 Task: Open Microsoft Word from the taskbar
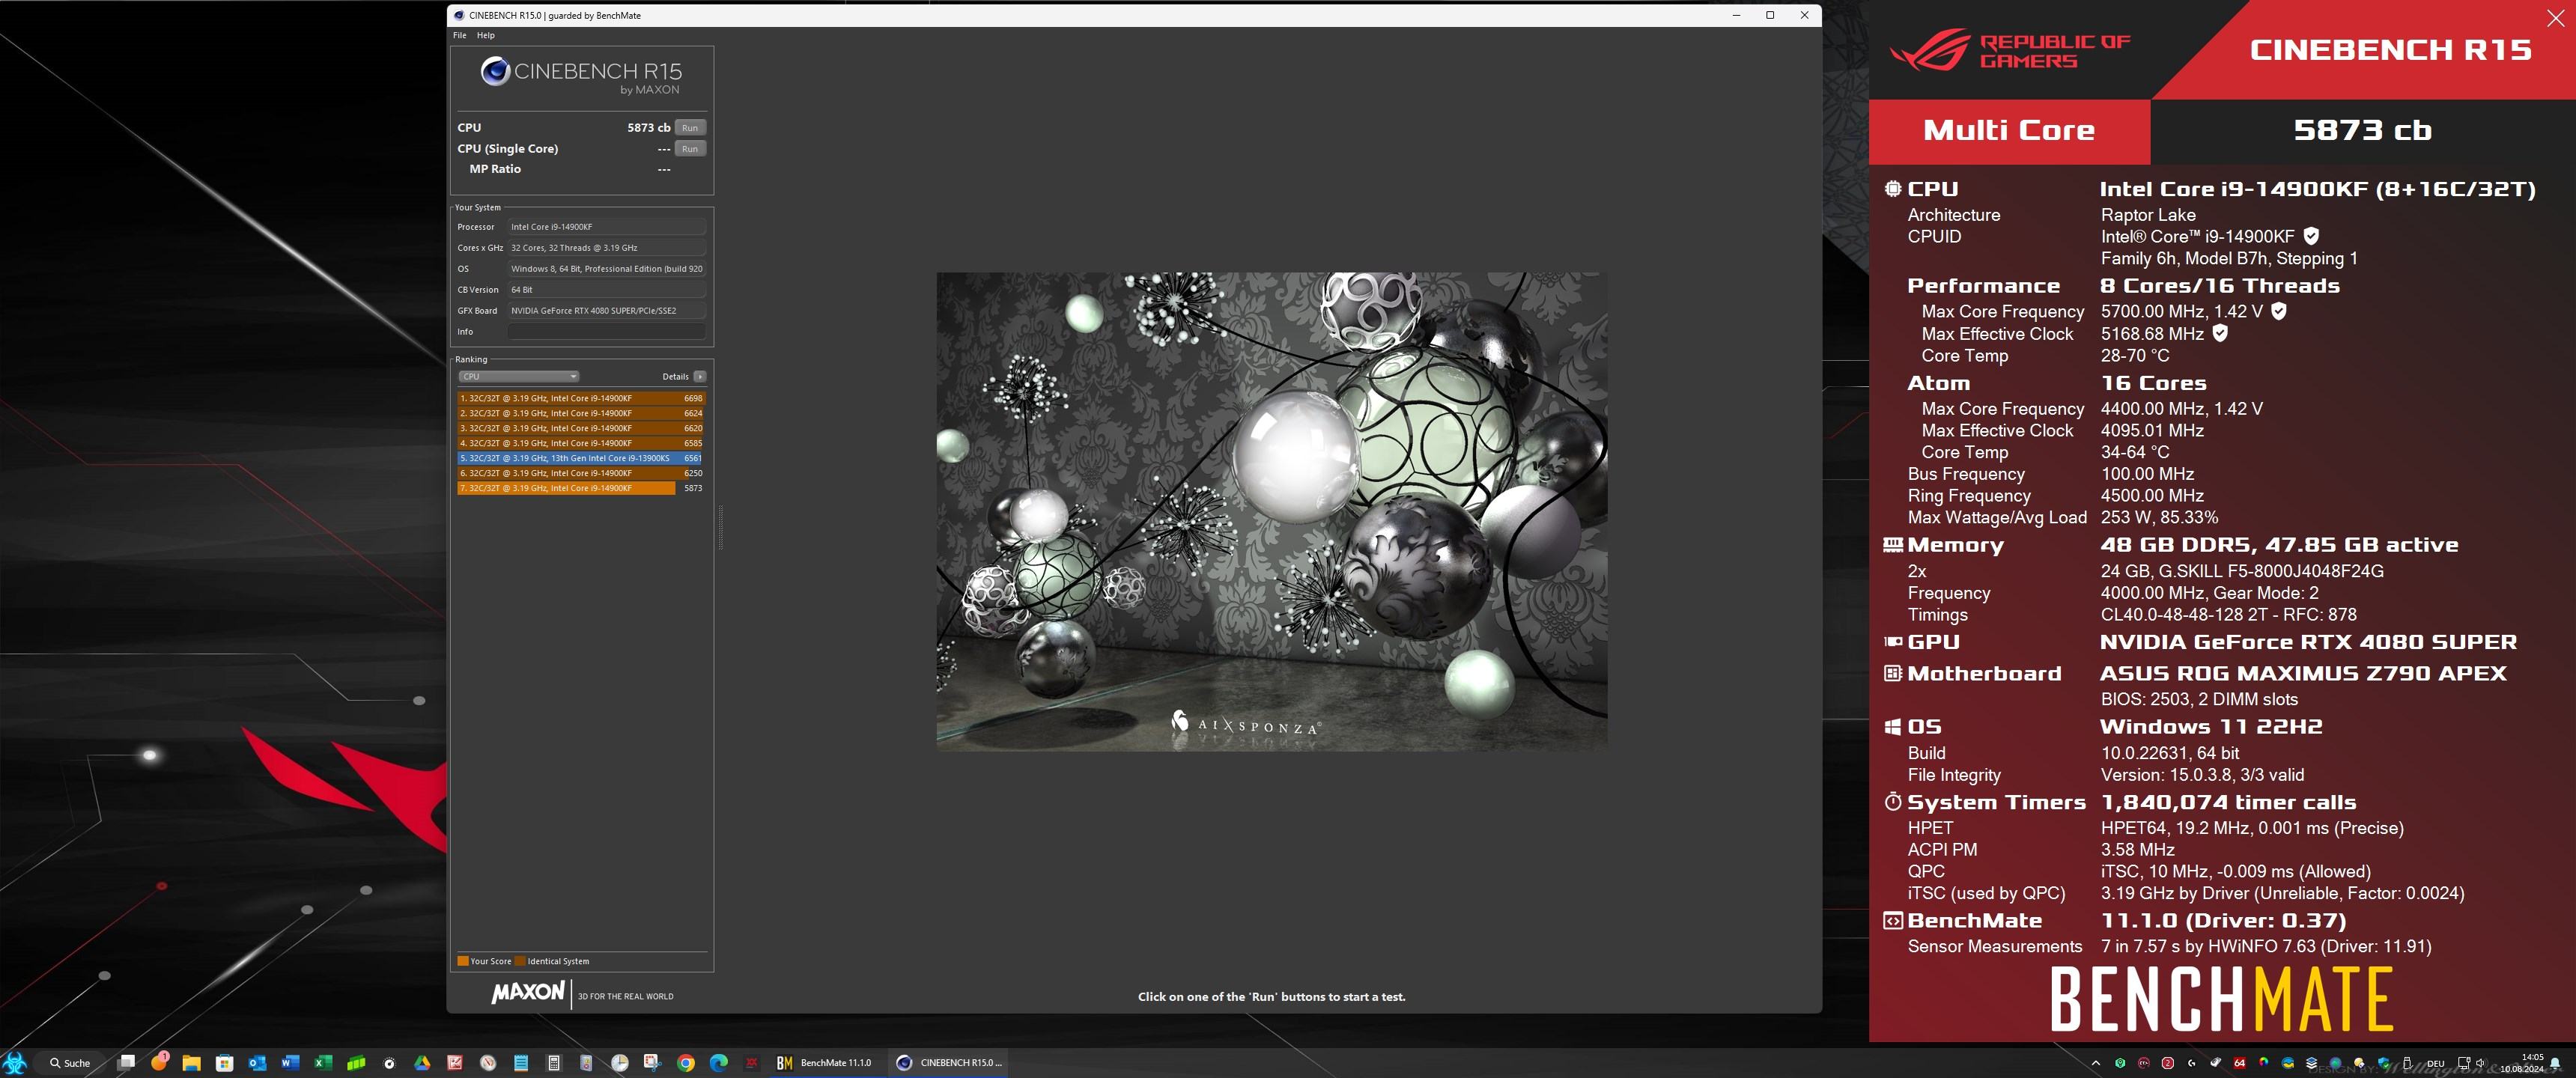click(290, 1063)
